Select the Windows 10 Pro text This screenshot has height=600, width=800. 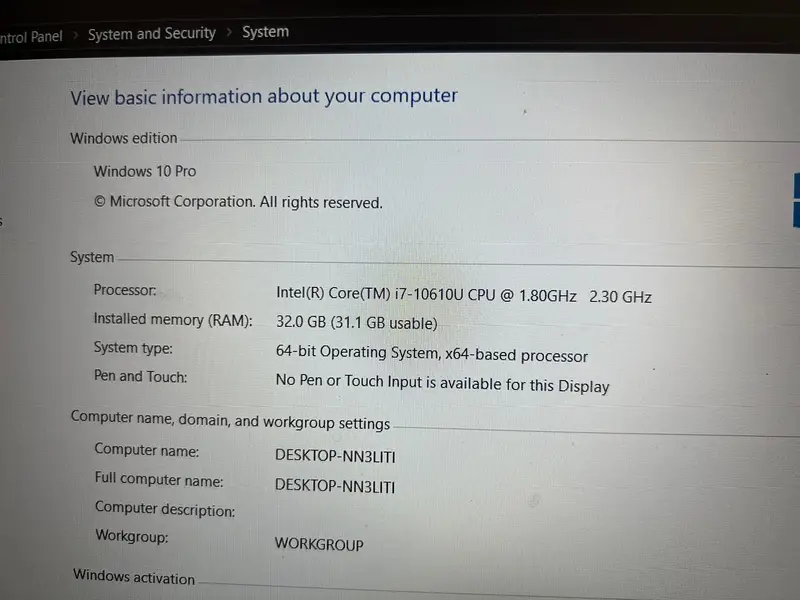click(x=144, y=172)
